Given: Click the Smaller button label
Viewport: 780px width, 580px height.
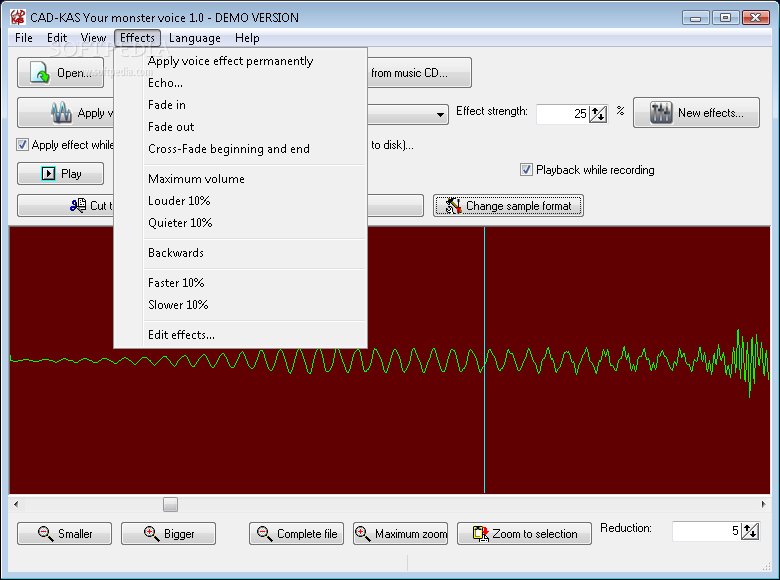Looking at the screenshot, I should [75, 534].
